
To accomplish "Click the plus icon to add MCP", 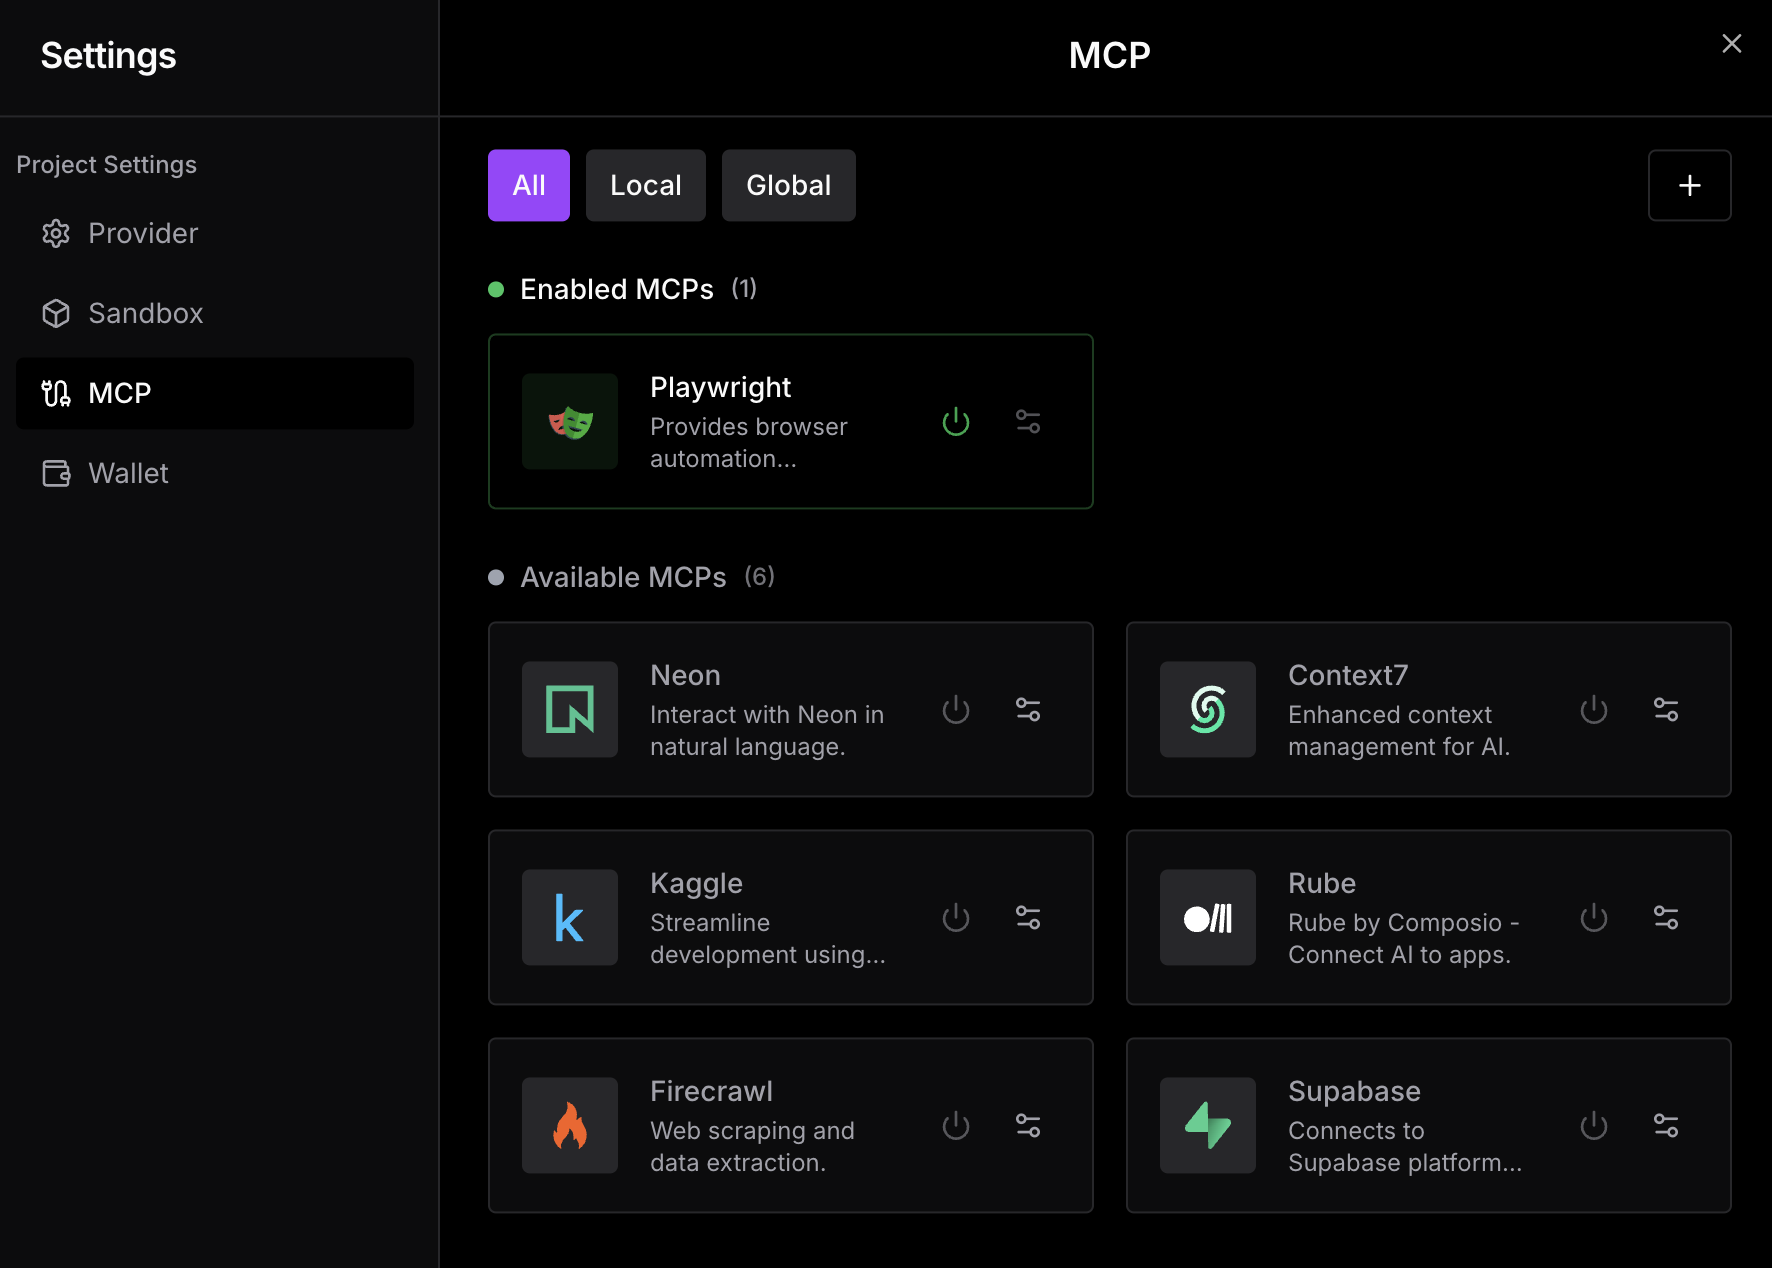I will 1689,186.
